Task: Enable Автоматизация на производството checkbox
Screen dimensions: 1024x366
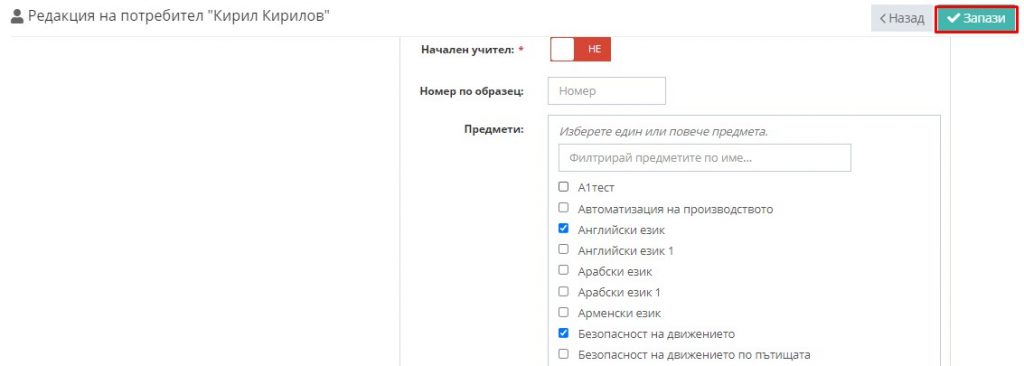Action: click(x=564, y=208)
